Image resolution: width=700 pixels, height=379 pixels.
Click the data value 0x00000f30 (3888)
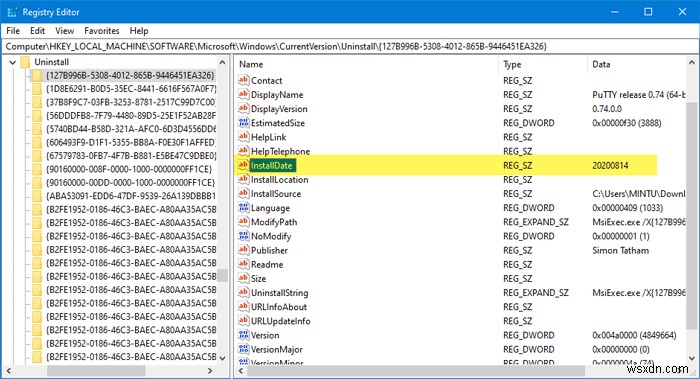(x=627, y=123)
